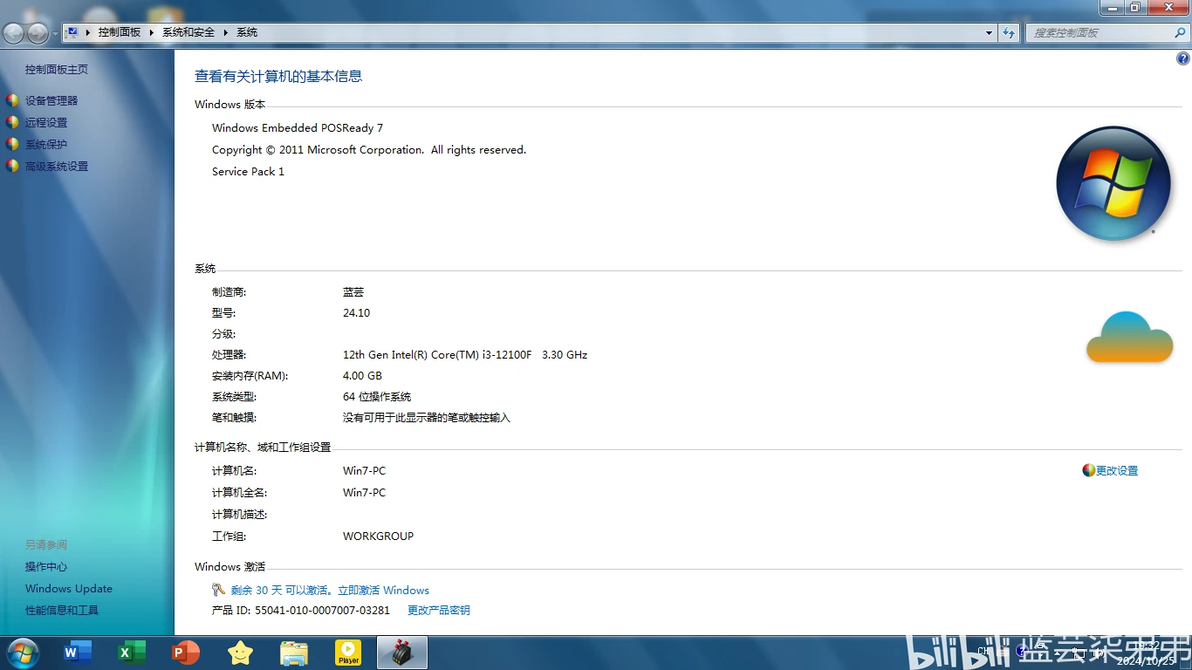Click the page heading 查看有关计算机的基本信息
This screenshot has height=670, width=1192.
coord(278,76)
